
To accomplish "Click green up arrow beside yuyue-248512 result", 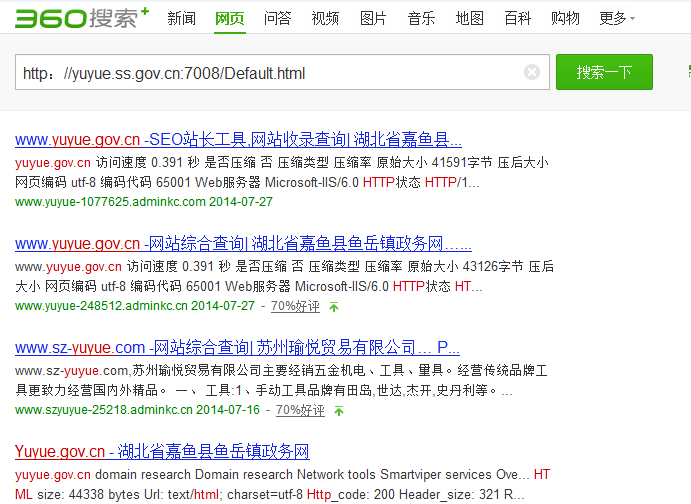I will coord(335,306).
